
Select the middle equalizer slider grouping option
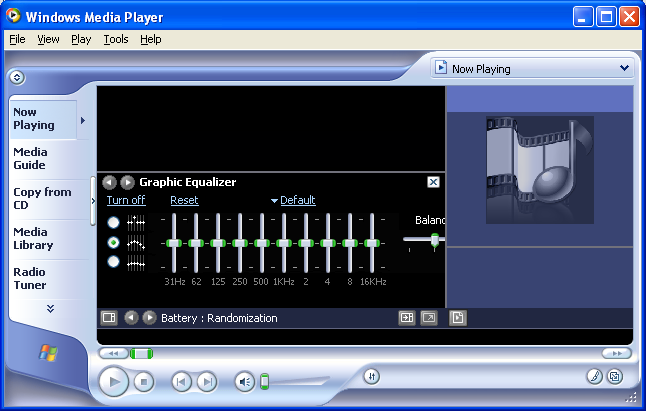click(x=114, y=242)
